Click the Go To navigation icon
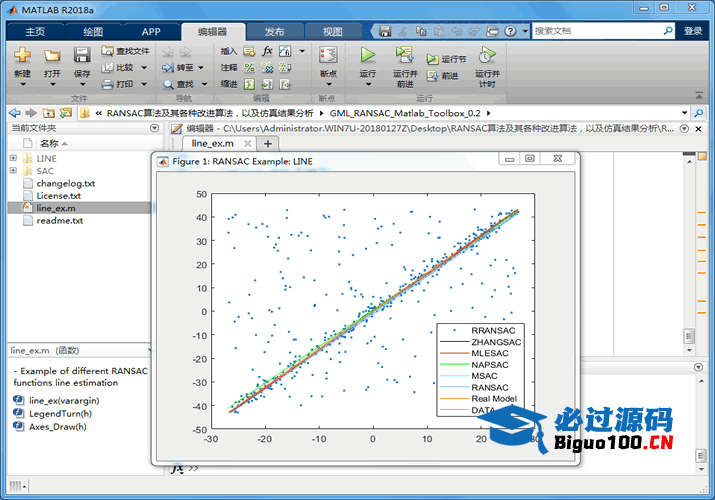 [168, 67]
